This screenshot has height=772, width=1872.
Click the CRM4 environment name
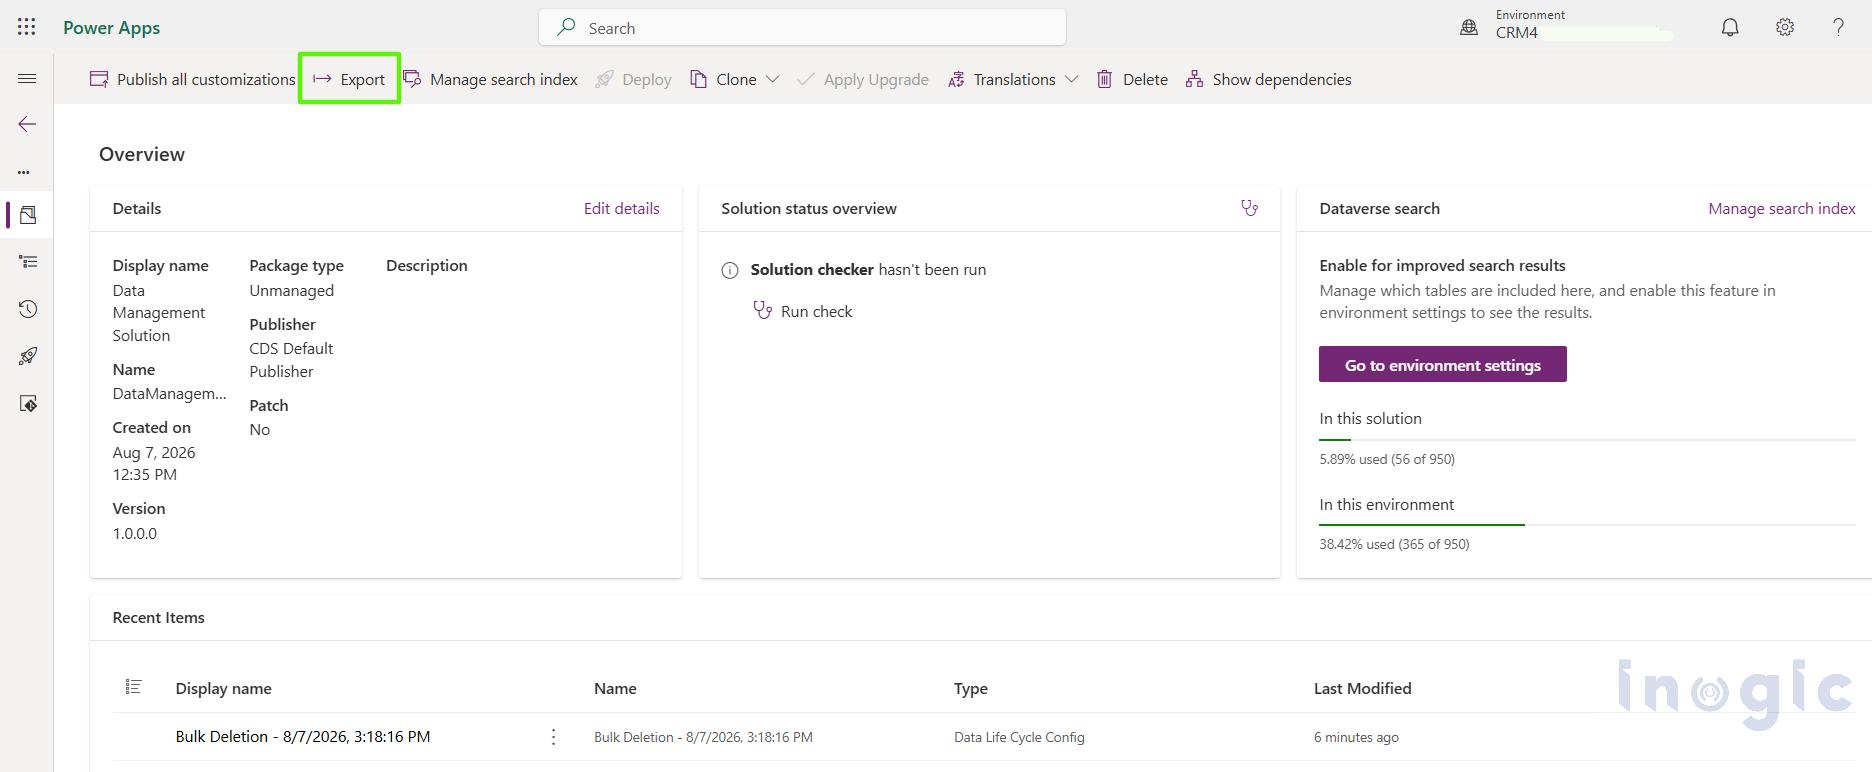1517,33
